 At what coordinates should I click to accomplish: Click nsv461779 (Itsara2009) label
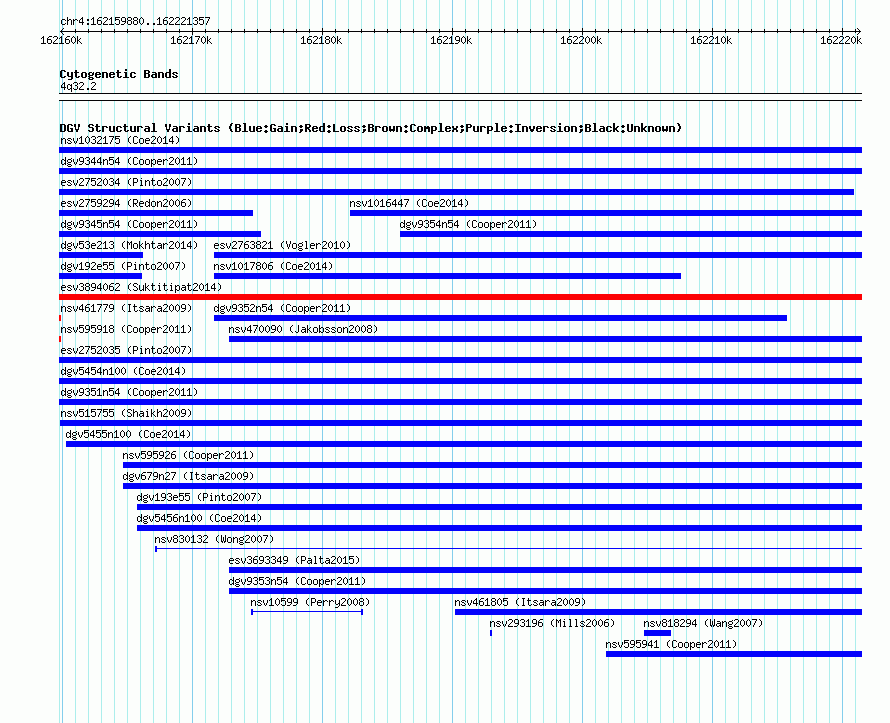[x=126, y=308]
